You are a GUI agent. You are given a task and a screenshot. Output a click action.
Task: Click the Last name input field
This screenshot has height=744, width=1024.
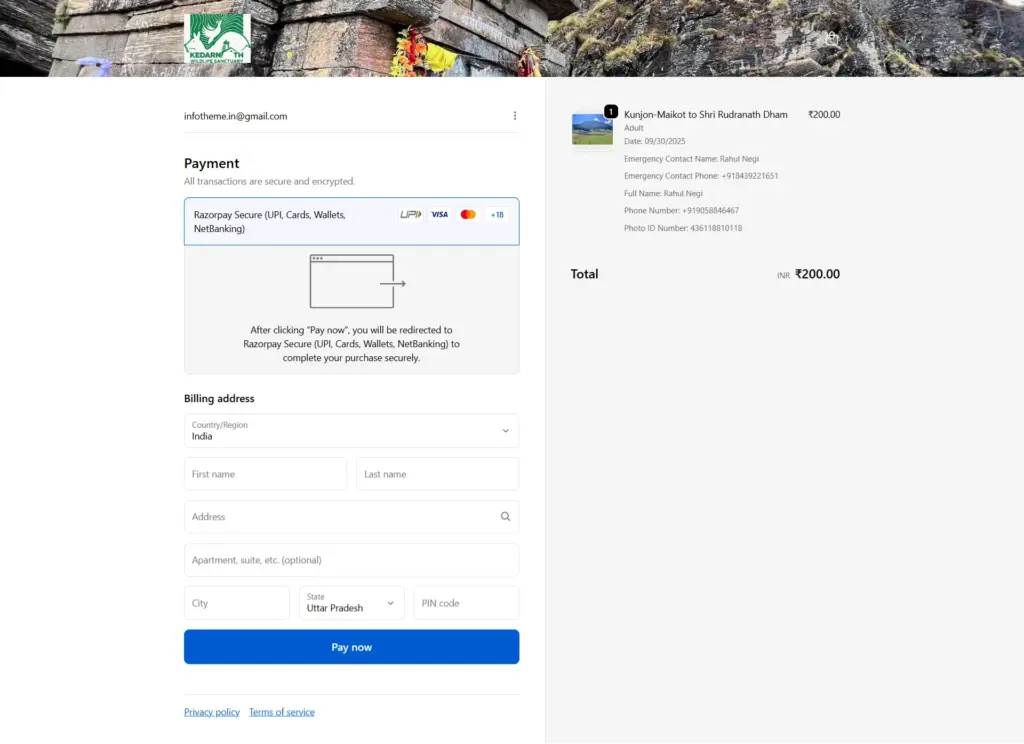coord(437,474)
